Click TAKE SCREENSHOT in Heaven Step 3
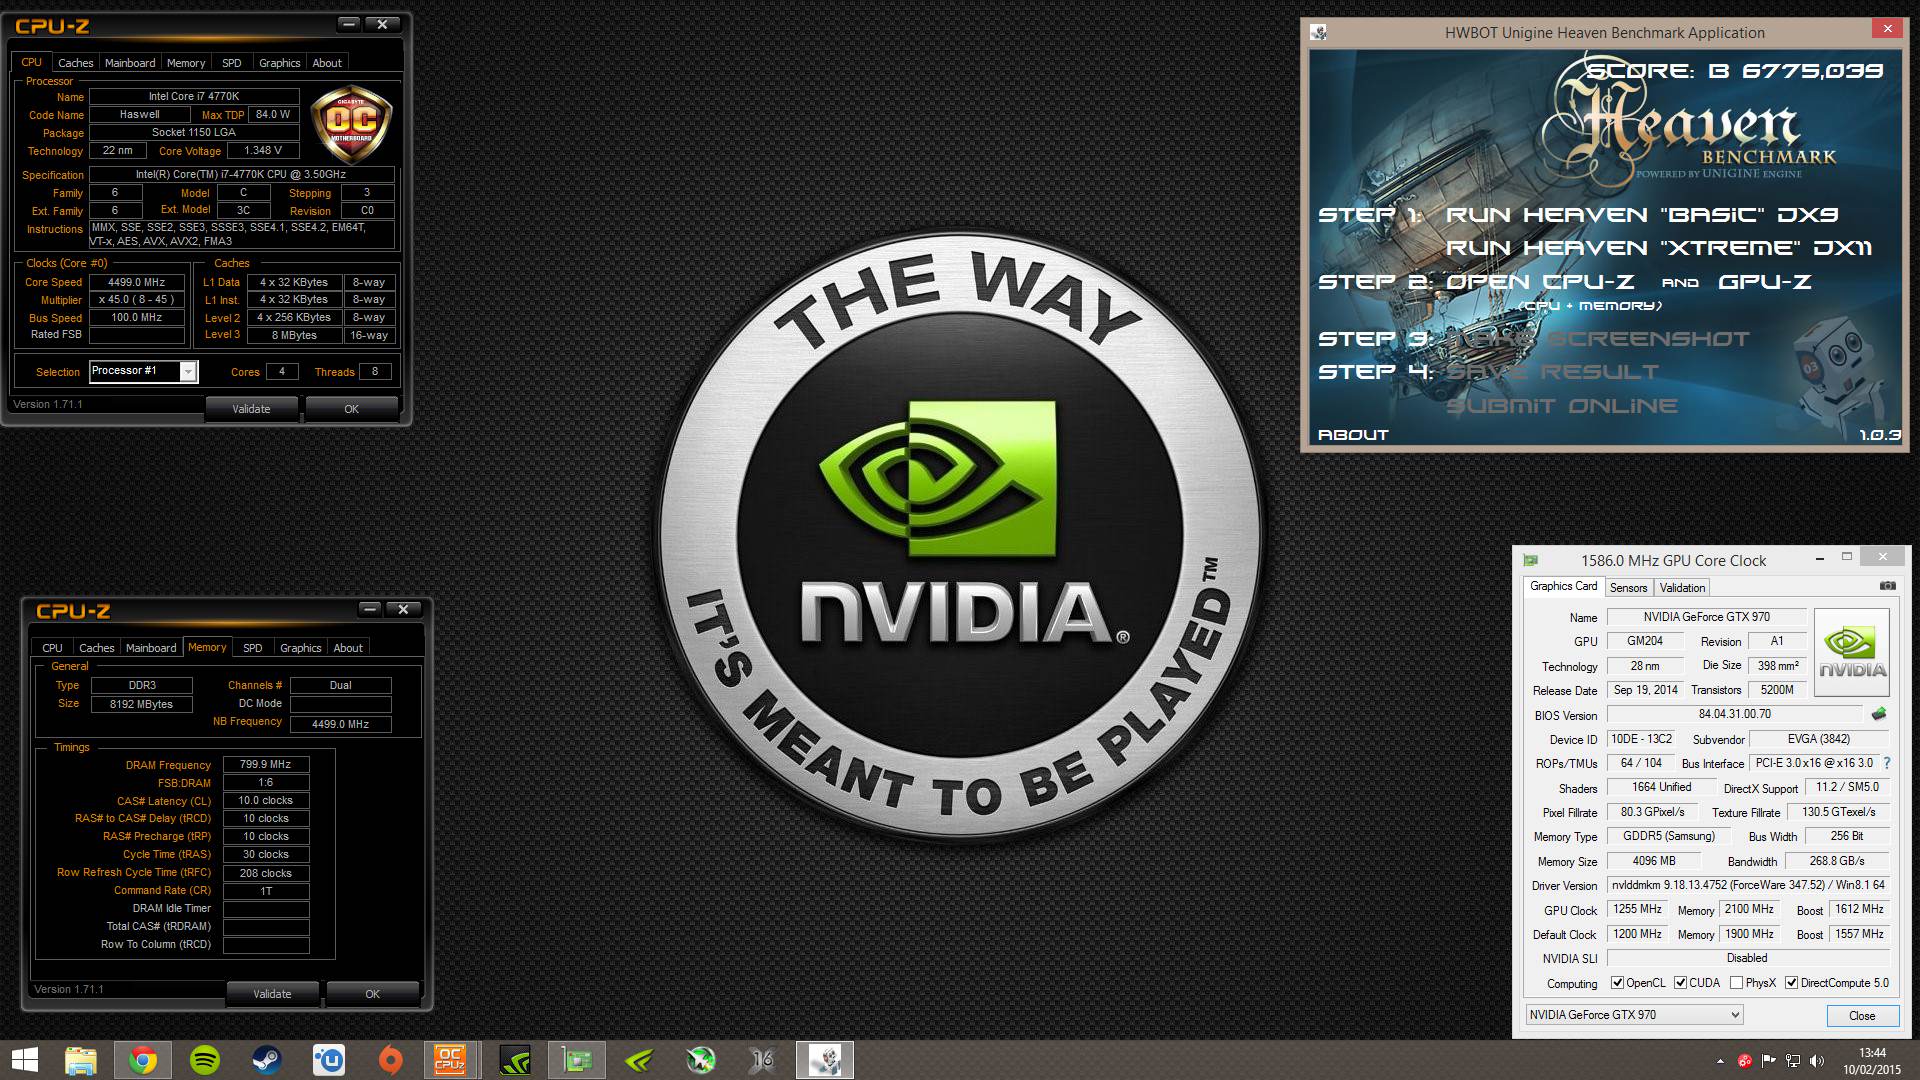 pos(1598,339)
